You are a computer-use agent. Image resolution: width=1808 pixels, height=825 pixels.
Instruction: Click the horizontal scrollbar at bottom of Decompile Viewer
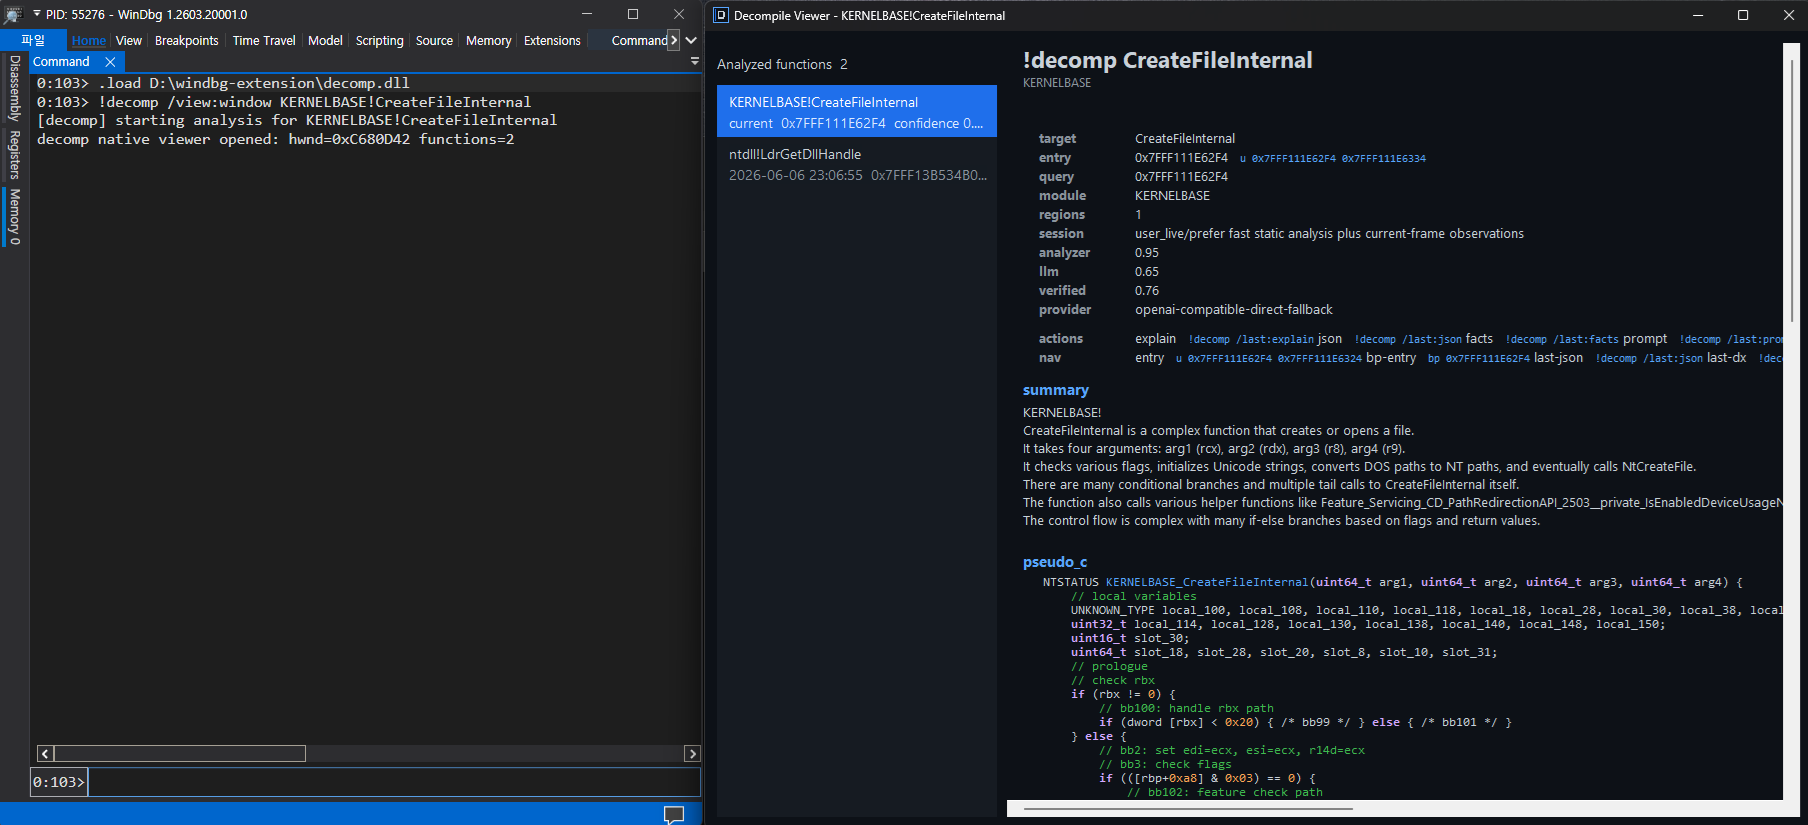pyautogui.click(x=1188, y=808)
